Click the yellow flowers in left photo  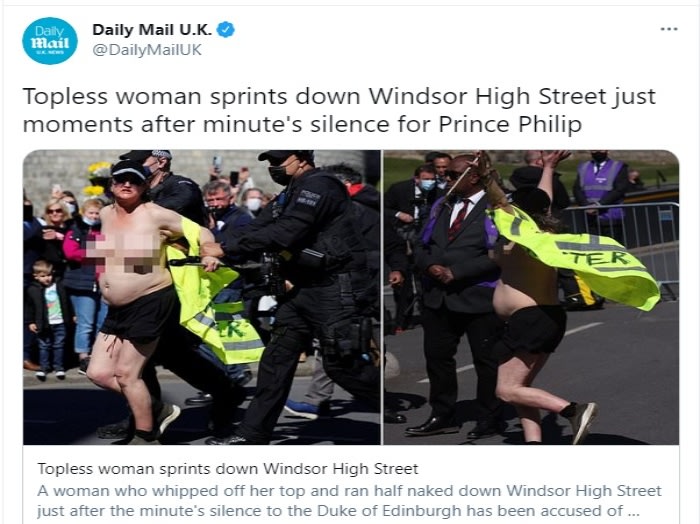click(x=97, y=179)
